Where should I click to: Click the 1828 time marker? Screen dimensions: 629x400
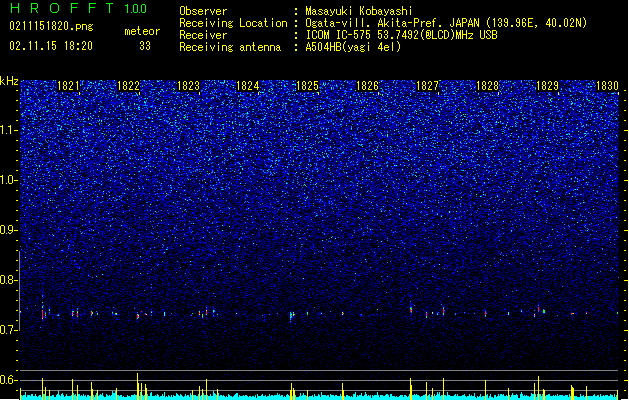tap(487, 86)
